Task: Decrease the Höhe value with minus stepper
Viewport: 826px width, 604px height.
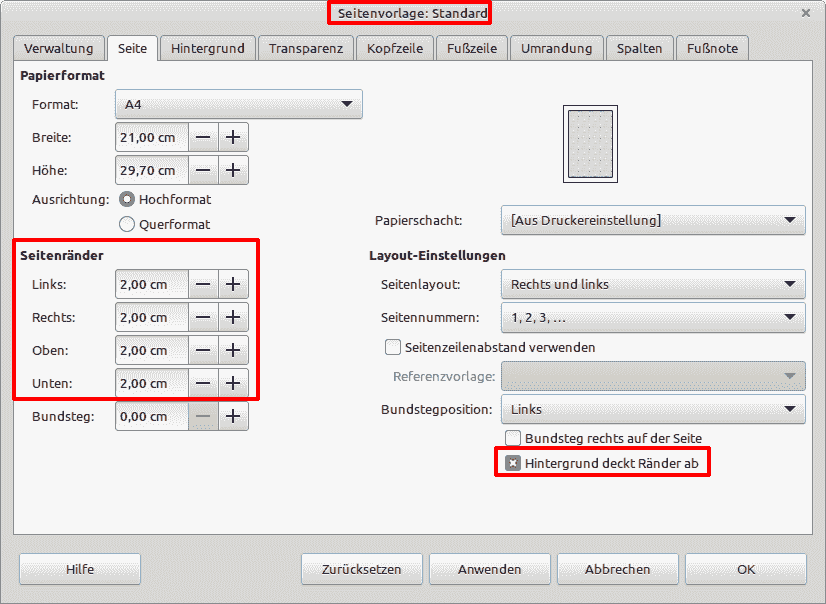Action: (205, 170)
